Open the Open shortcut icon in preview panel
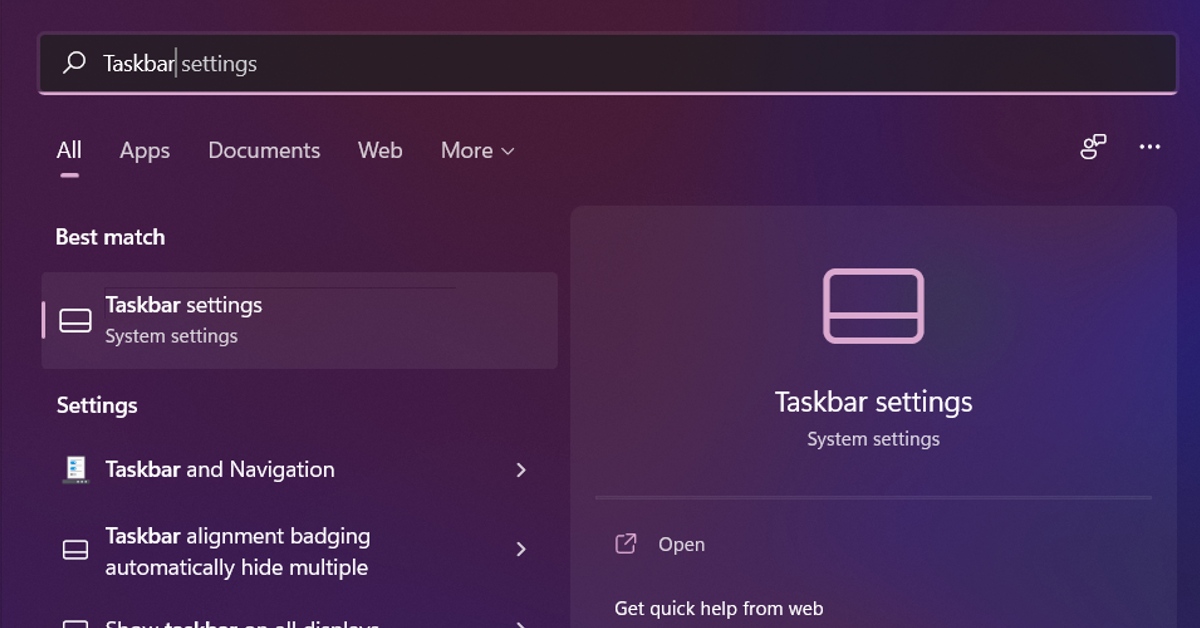The height and width of the screenshot is (628, 1200). (625, 544)
